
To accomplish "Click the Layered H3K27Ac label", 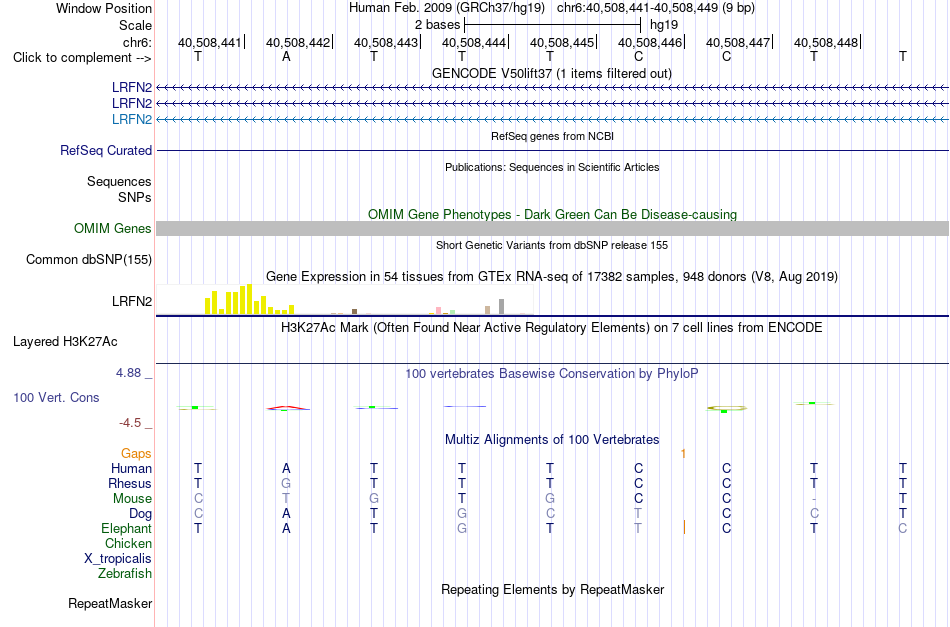I will (65, 342).
